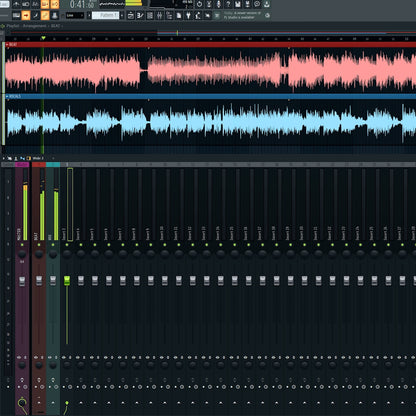This screenshot has height=416, width=416.
Task: Open mixer options menu arrow
Action: pos(4,158)
